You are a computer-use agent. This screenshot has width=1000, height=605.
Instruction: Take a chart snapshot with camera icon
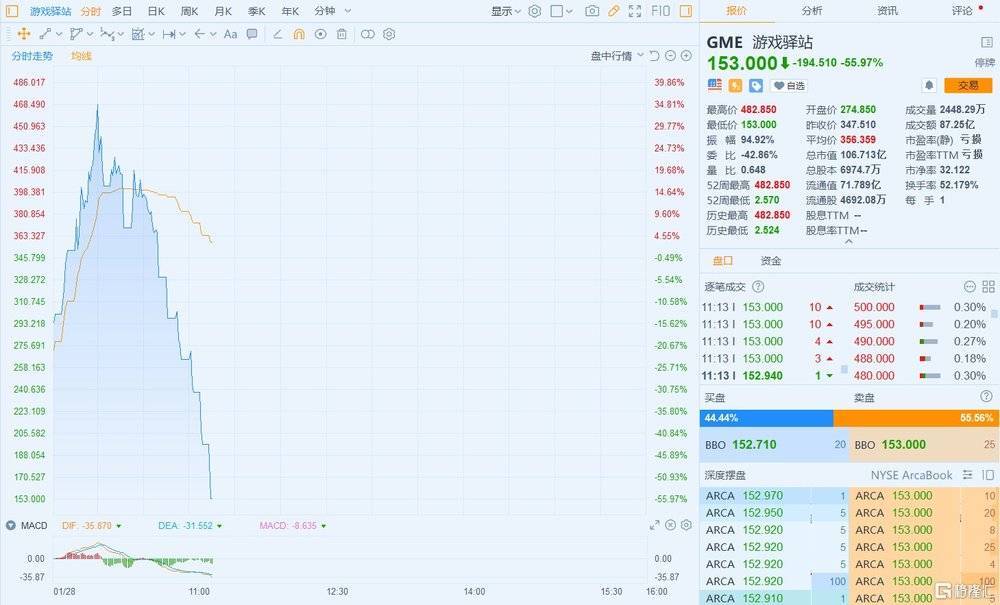592,11
